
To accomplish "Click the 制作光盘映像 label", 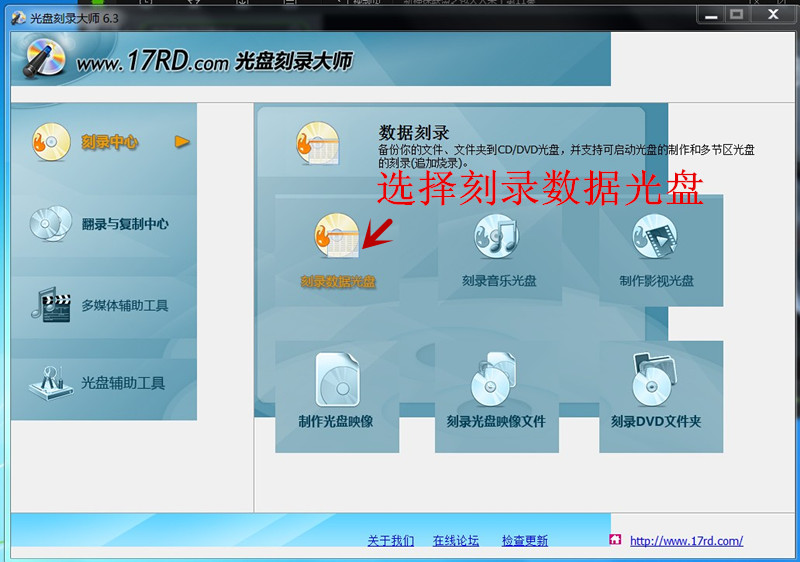I will (x=336, y=421).
